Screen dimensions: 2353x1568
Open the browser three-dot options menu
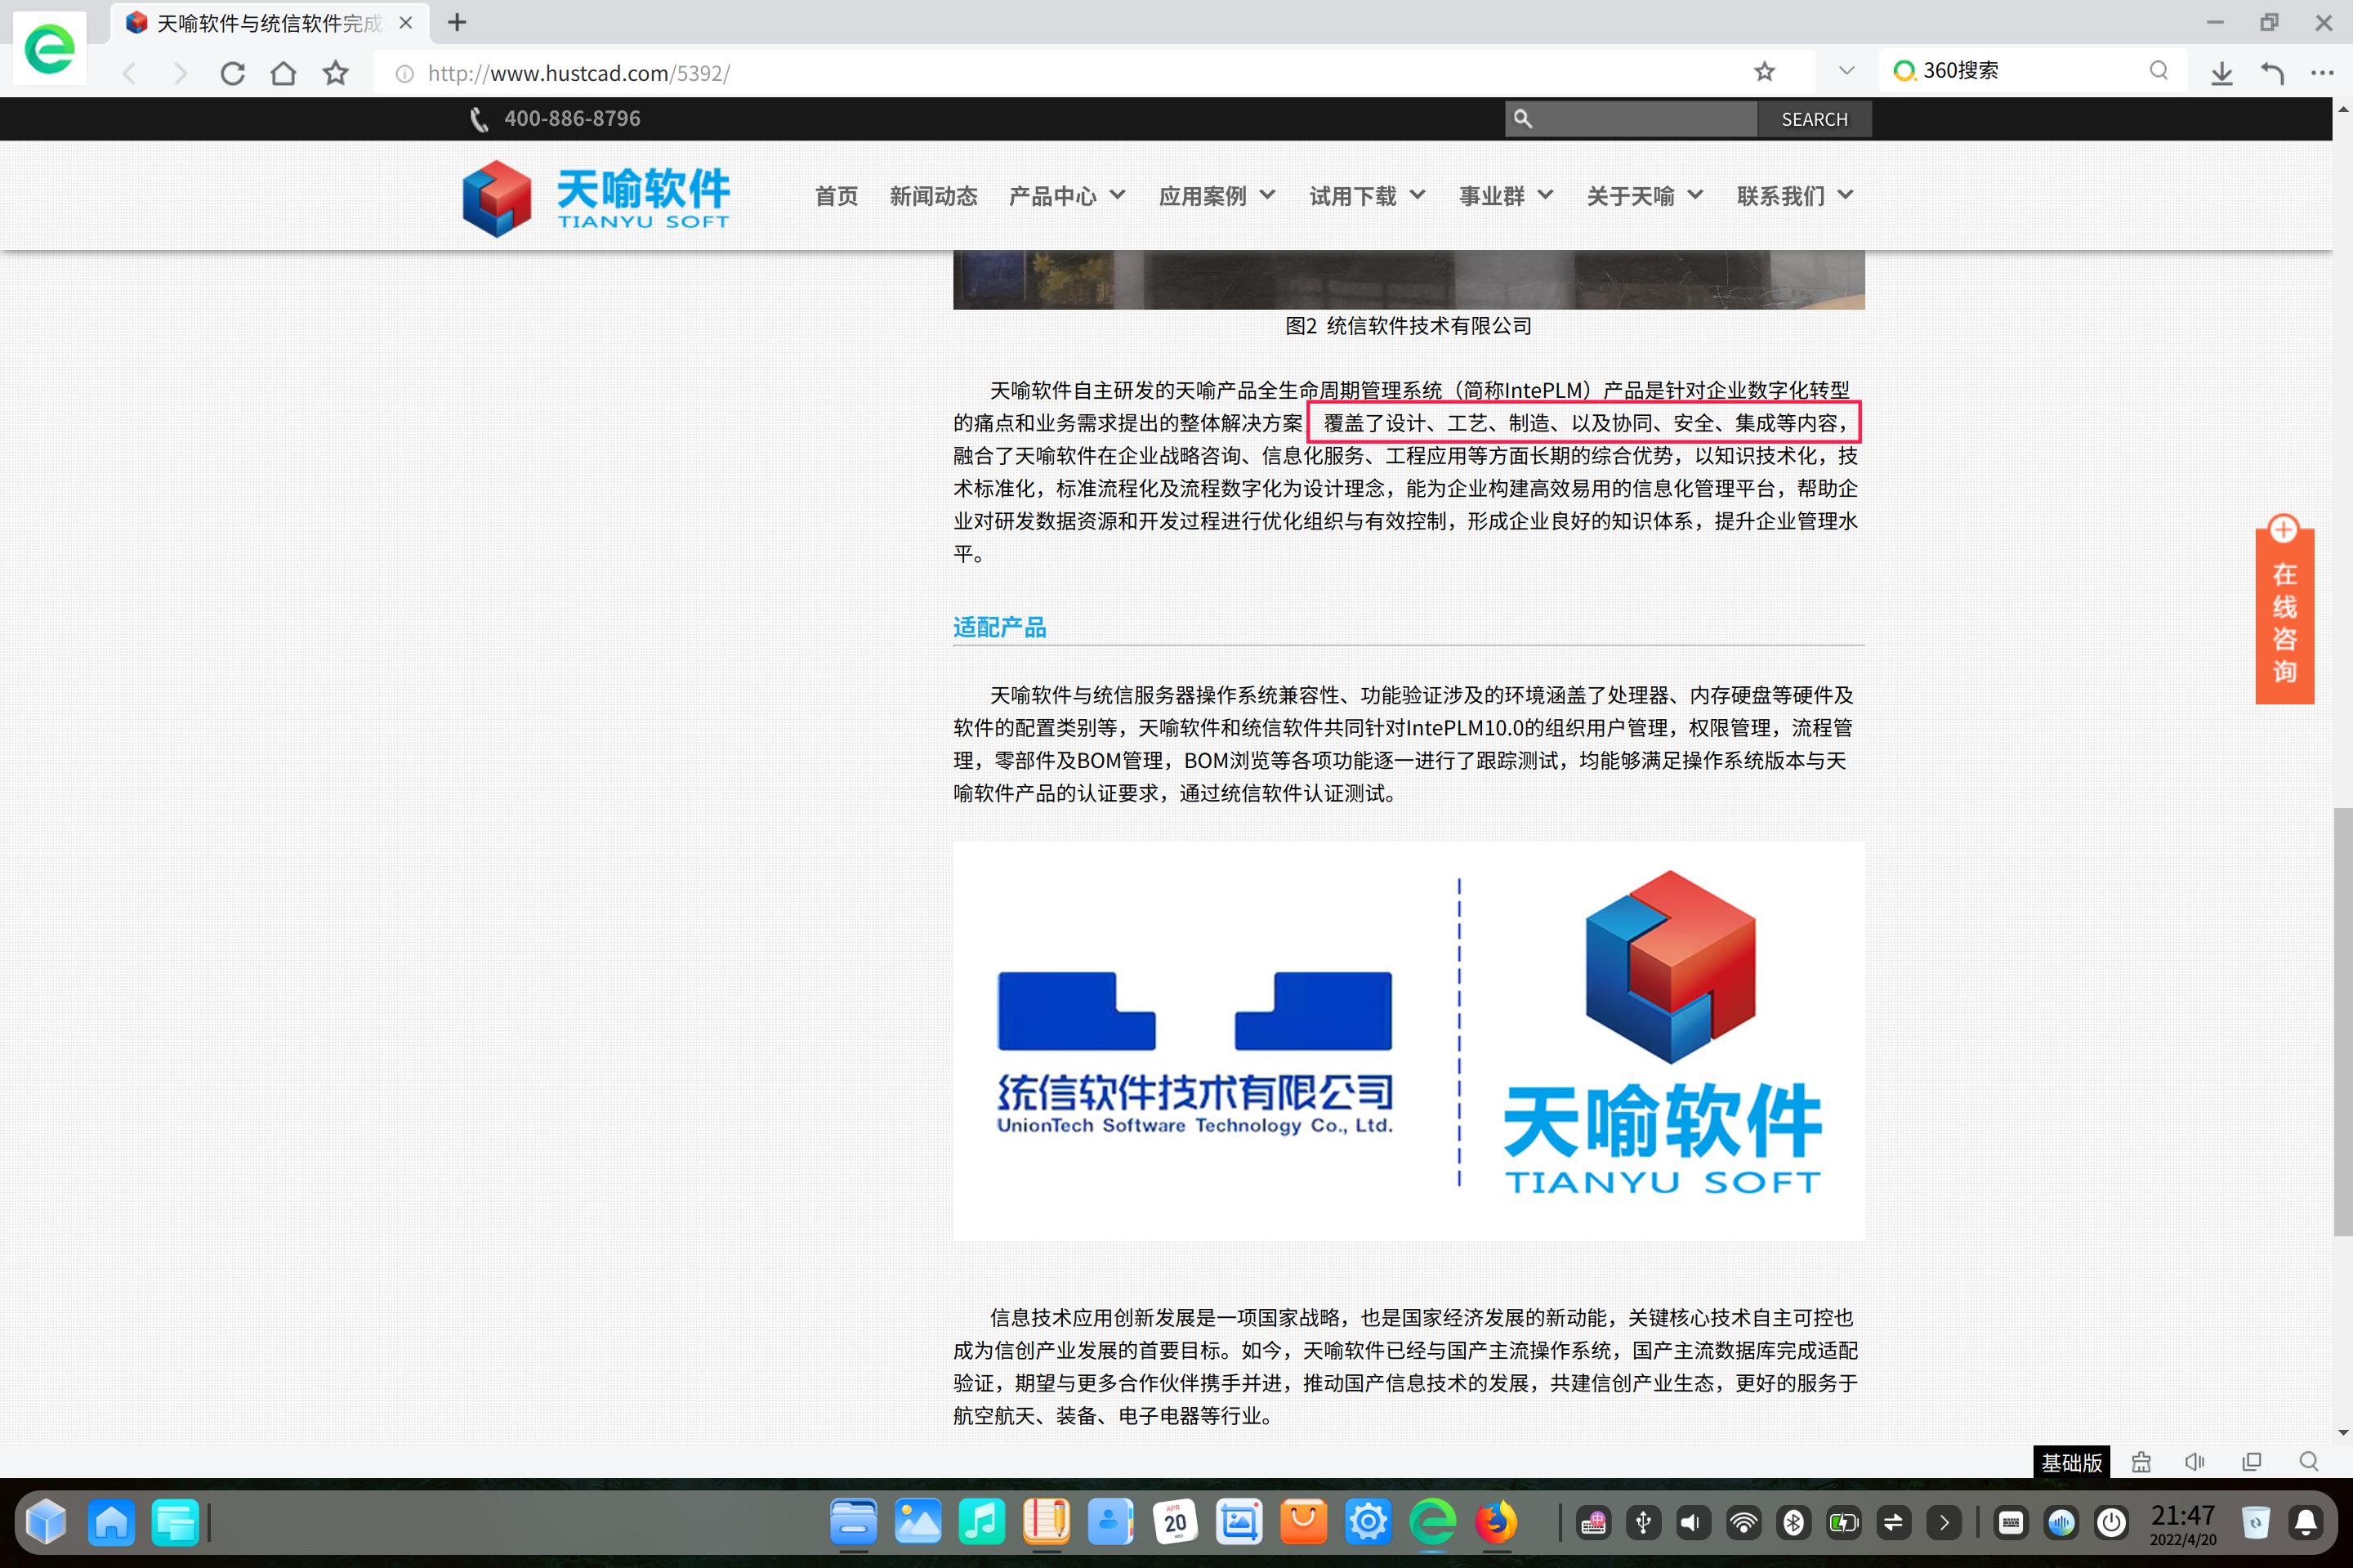pos(2322,72)
